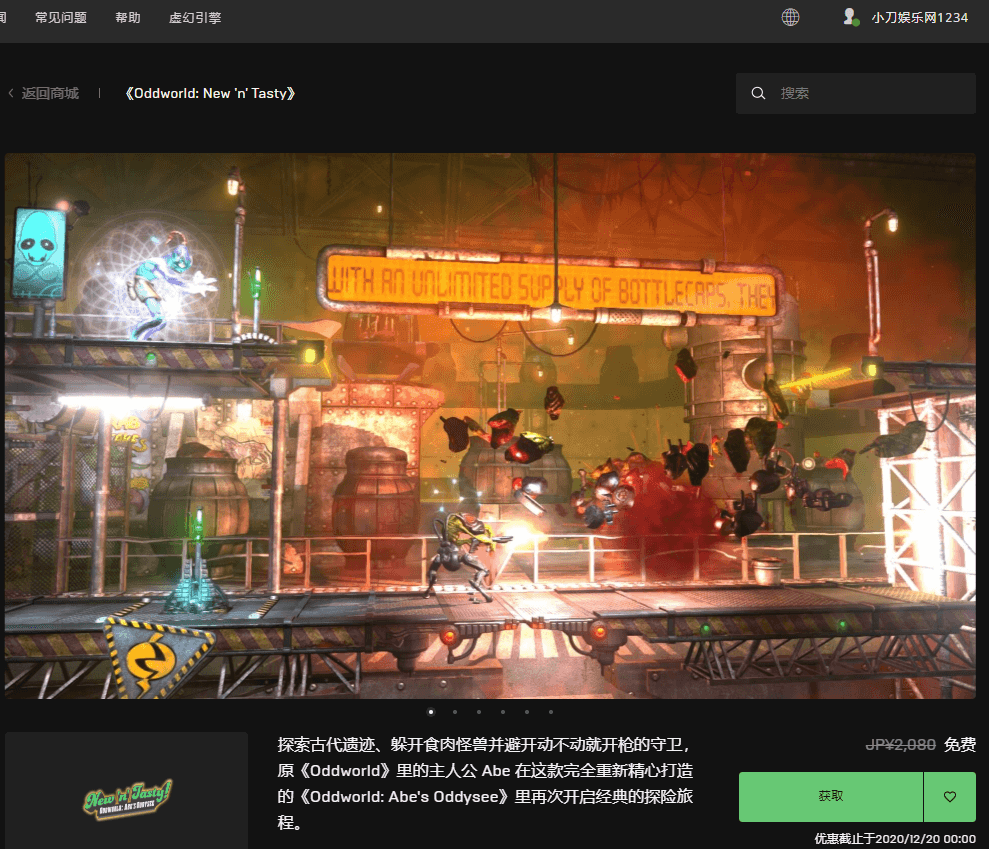
Task: Focus the 搜索 input field
Action: tap(856, 93)
